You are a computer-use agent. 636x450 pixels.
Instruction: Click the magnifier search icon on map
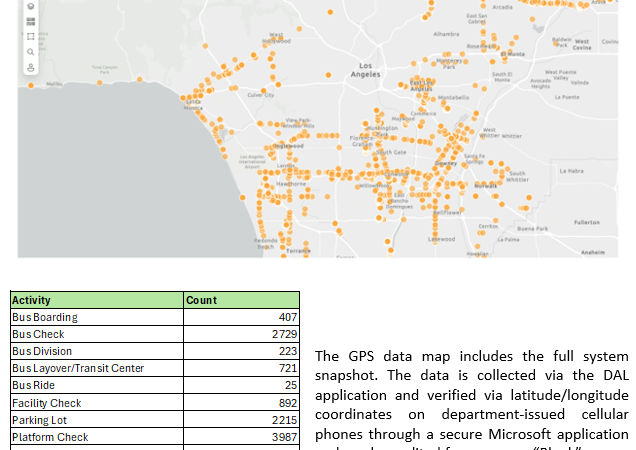[31, 51]
